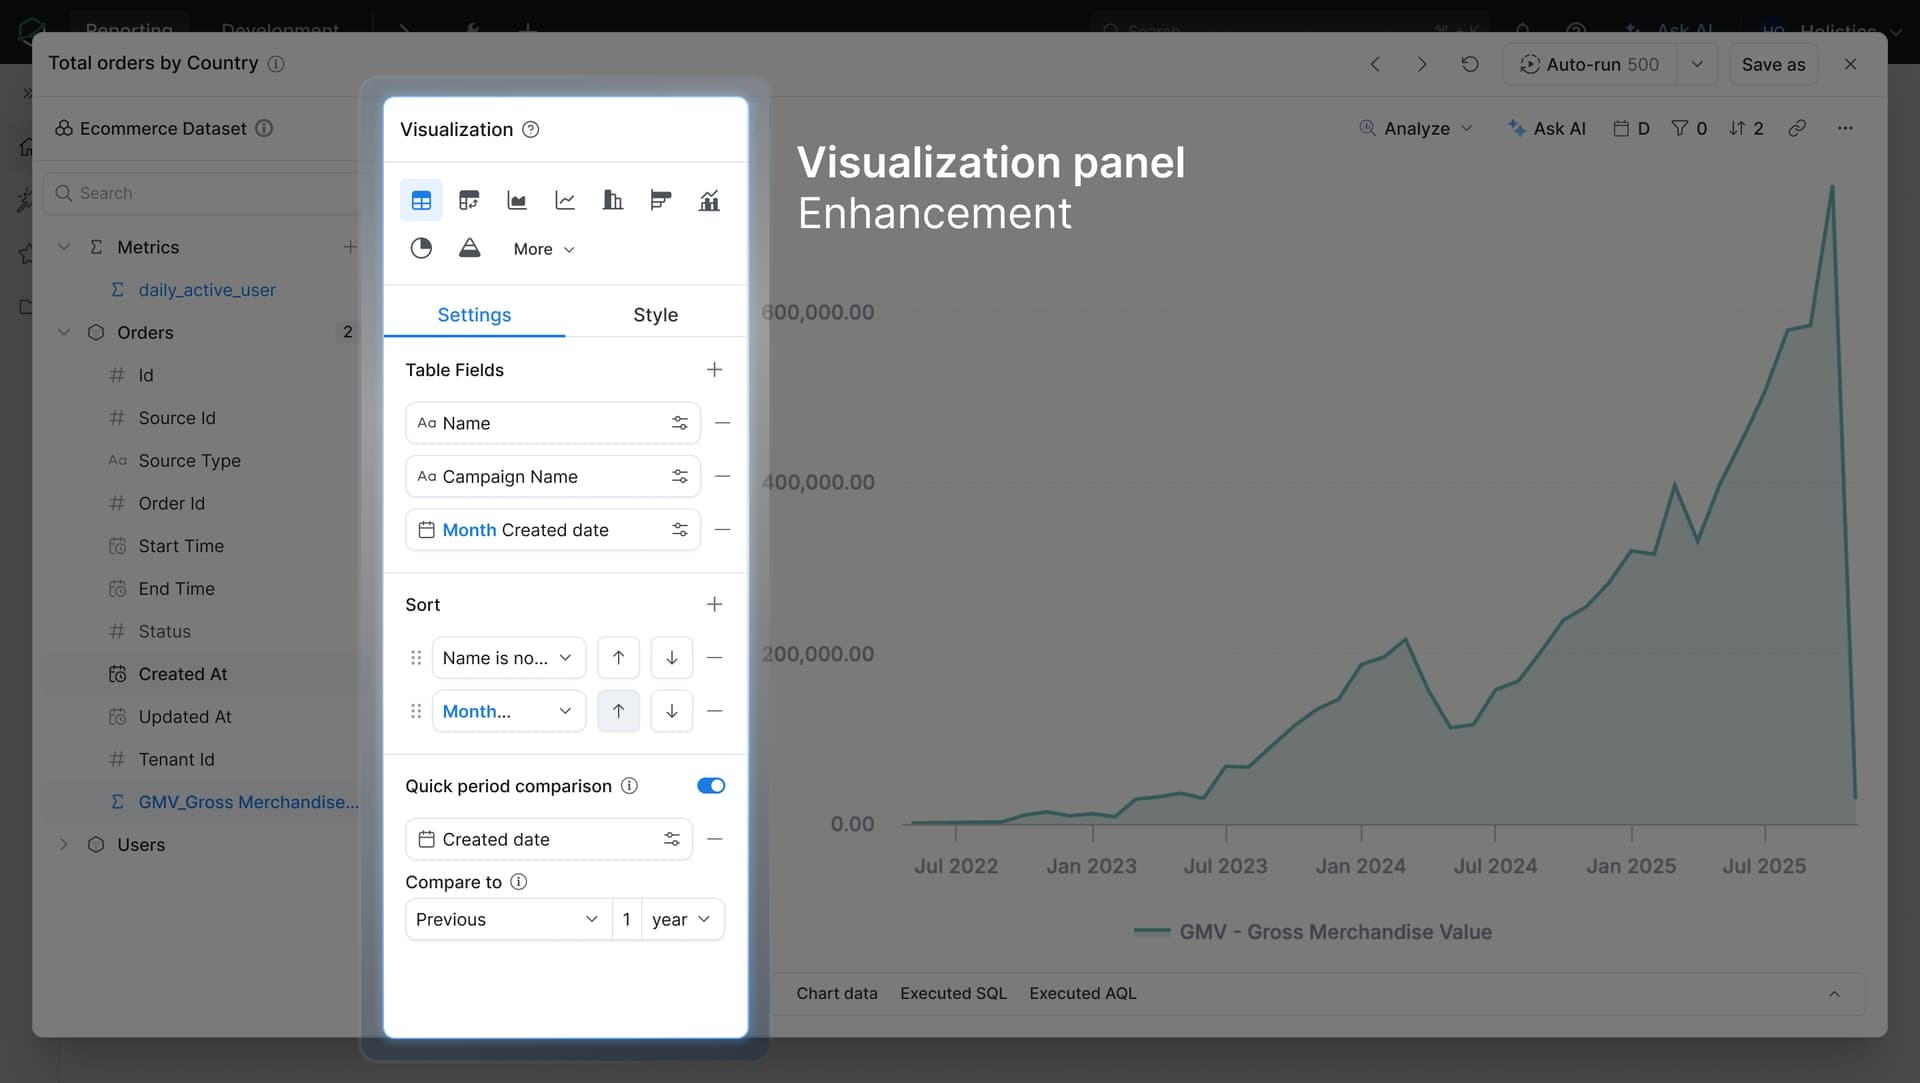Switch to the Style tab
The height and width of the screenshot is (1083, 1920).
(x=655, y=315)
